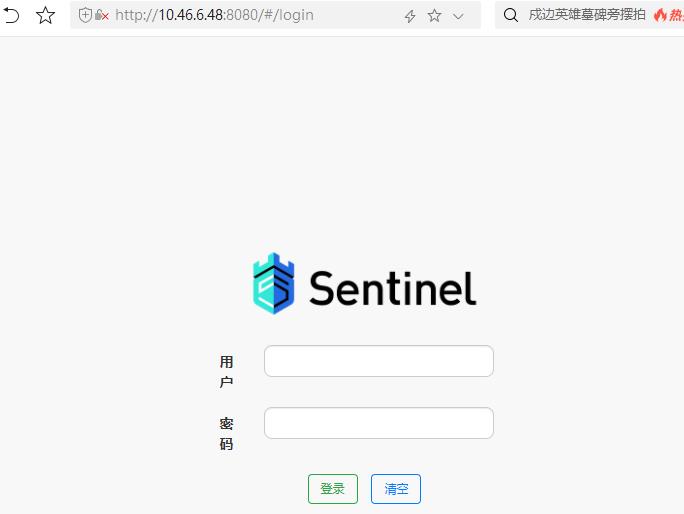Click the 密码 field label
684x514 pixels.
click(226, 434)
